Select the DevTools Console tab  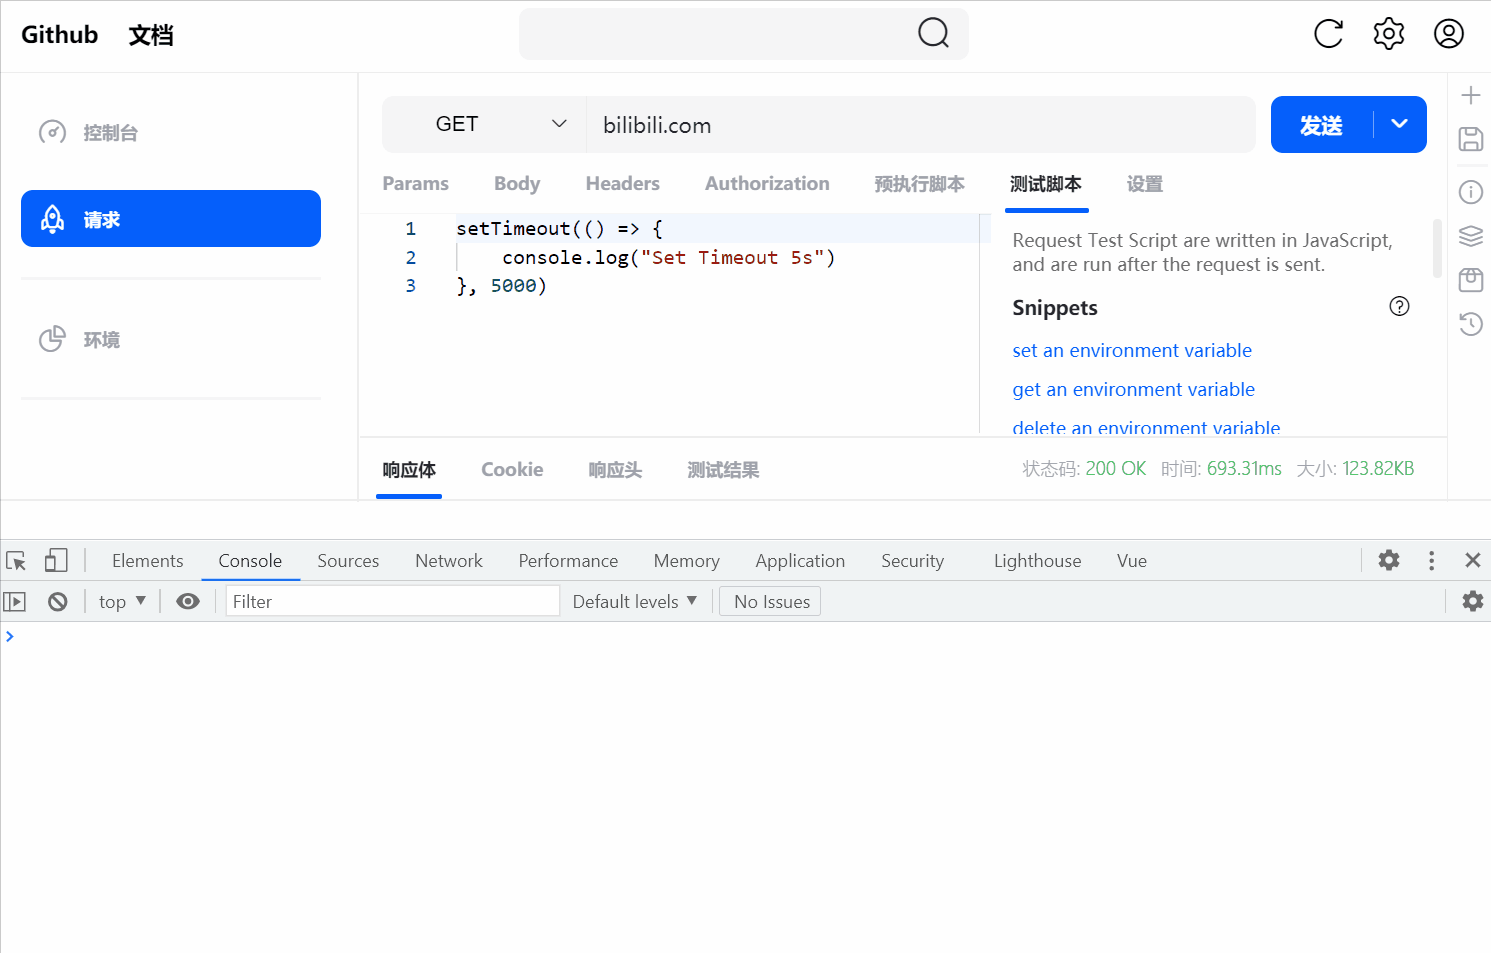point(250,560)
